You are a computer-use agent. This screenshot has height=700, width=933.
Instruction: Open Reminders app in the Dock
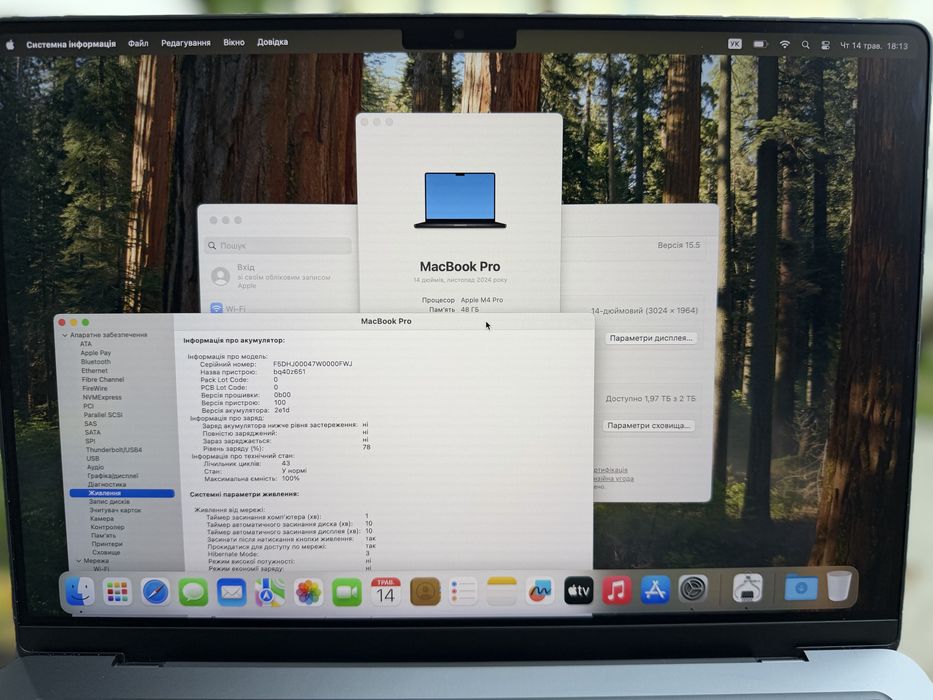[463, 592]
